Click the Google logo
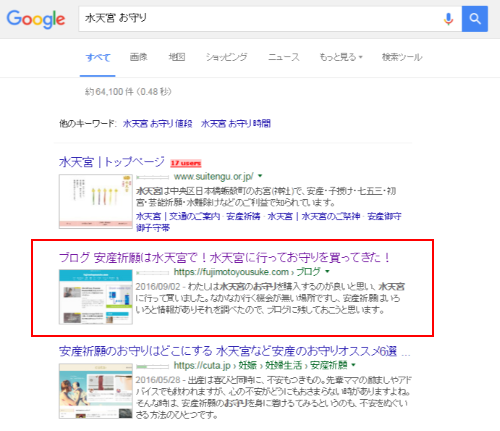The image size is (500, 431). (36, 19)
